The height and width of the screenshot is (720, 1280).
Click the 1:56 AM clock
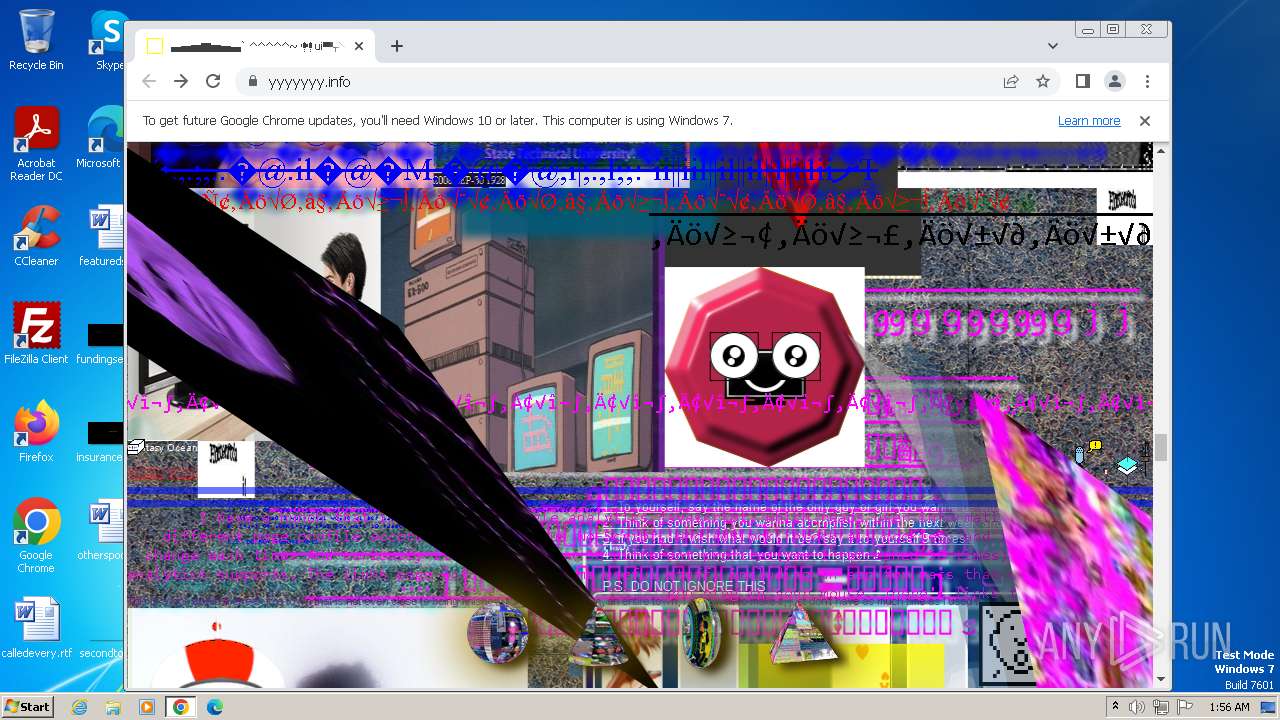pyautogui.click(x=1228, y=707)
